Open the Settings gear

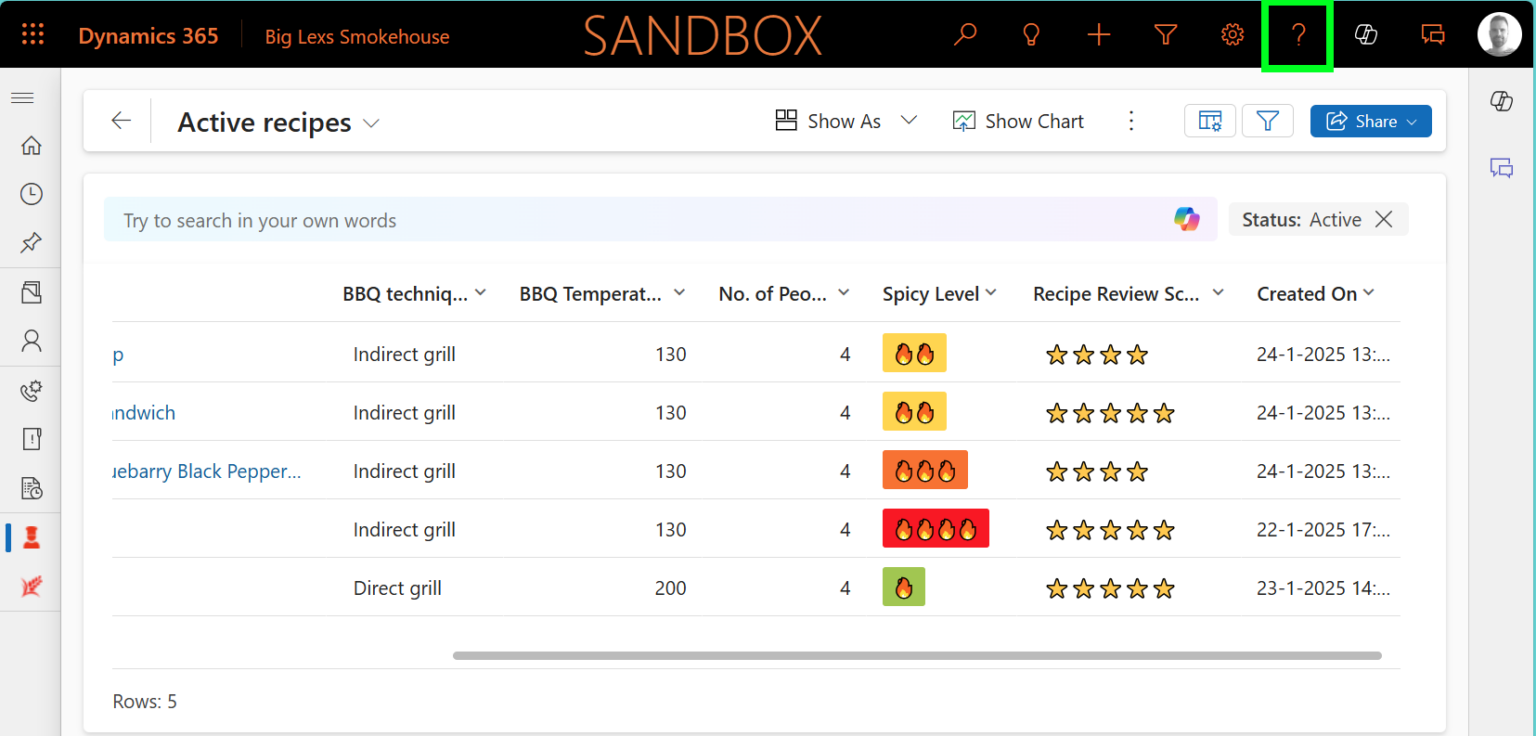[x=1232, y=35]
